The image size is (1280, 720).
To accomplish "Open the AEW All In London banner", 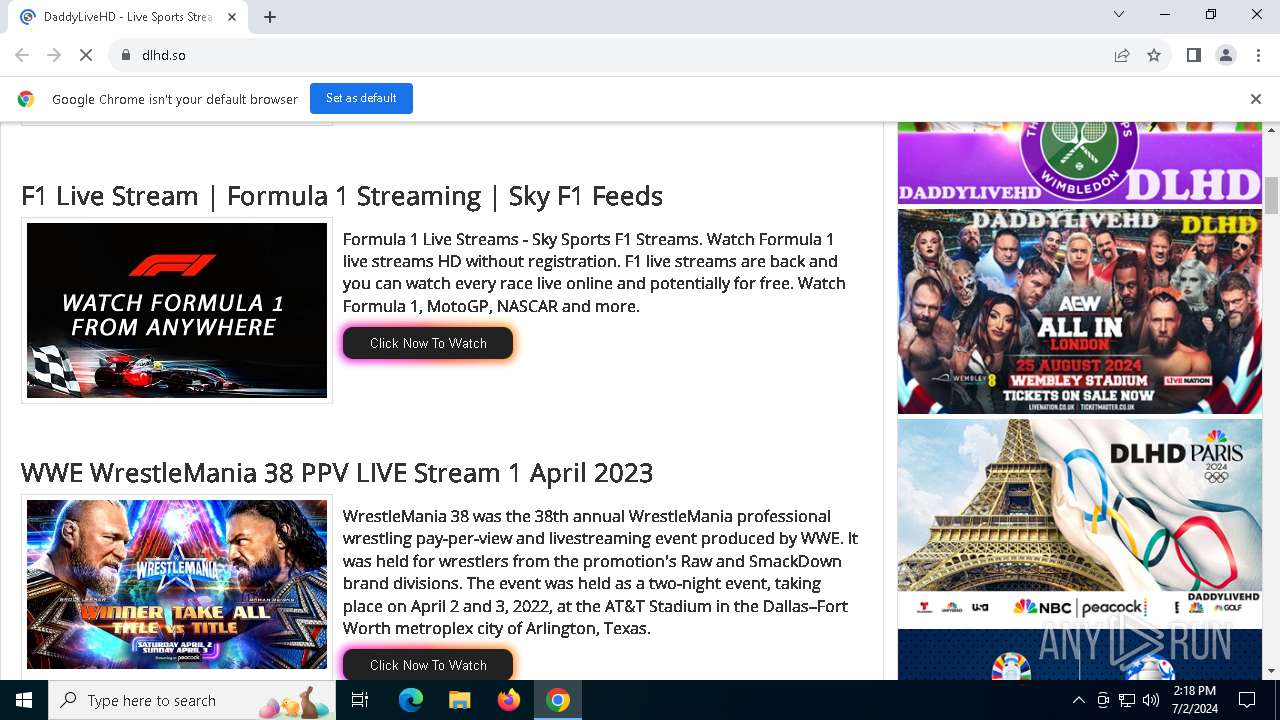I will point(1080,311).
